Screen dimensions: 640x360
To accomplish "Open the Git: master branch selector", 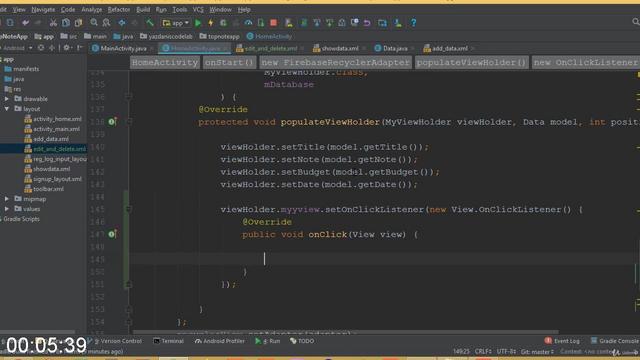I will (537, 351).
